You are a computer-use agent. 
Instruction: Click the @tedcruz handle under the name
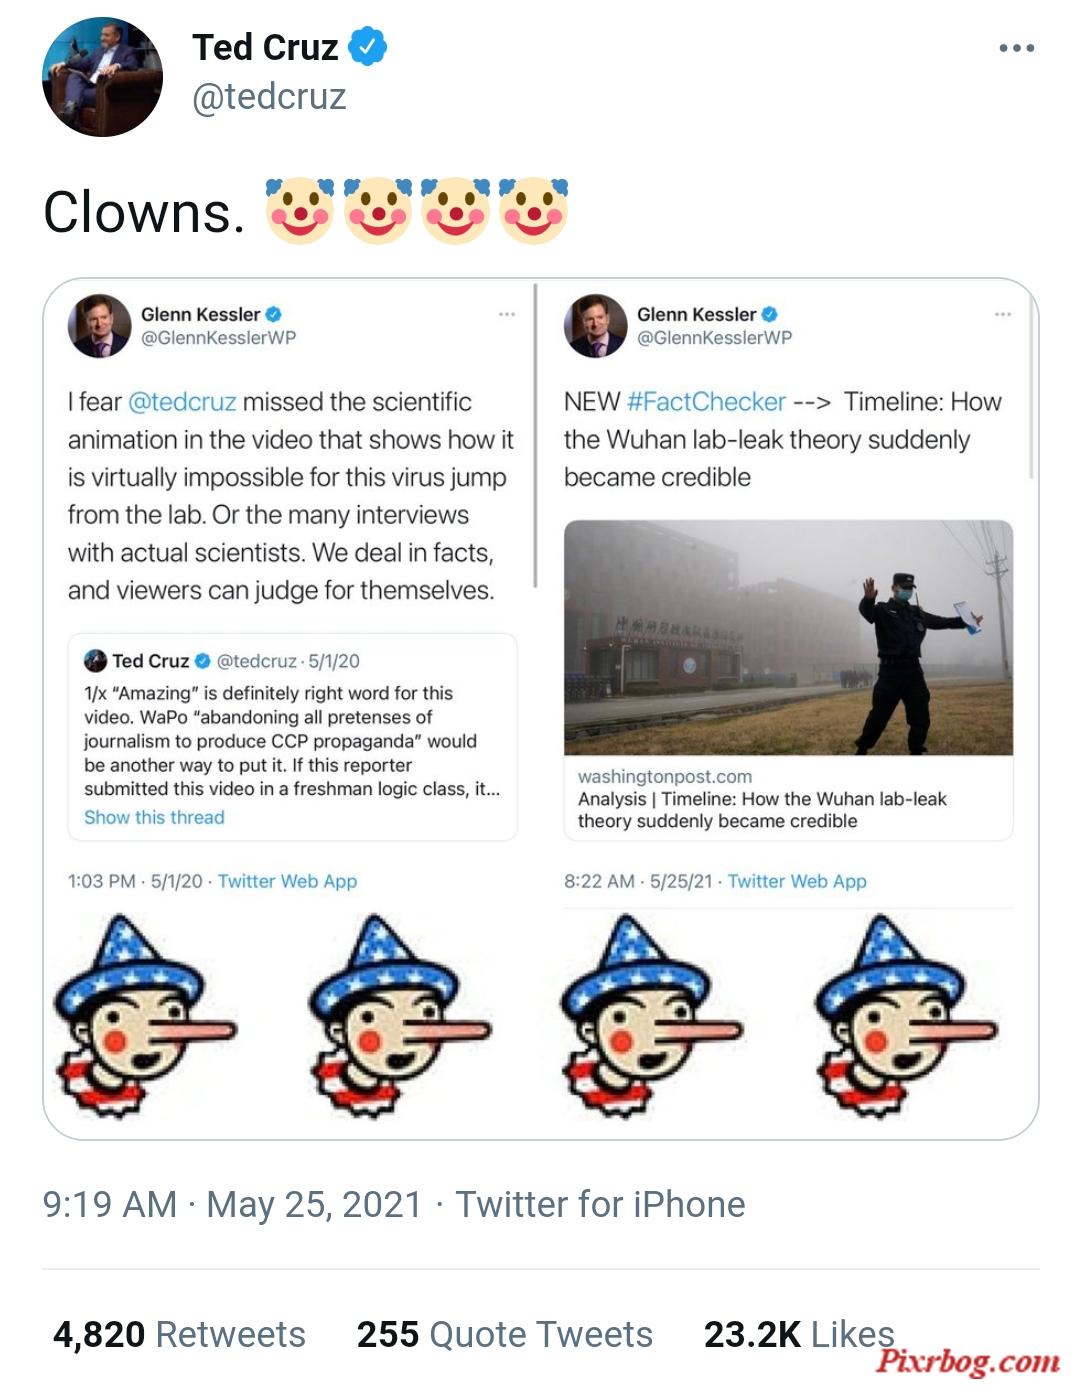point(269,97)
